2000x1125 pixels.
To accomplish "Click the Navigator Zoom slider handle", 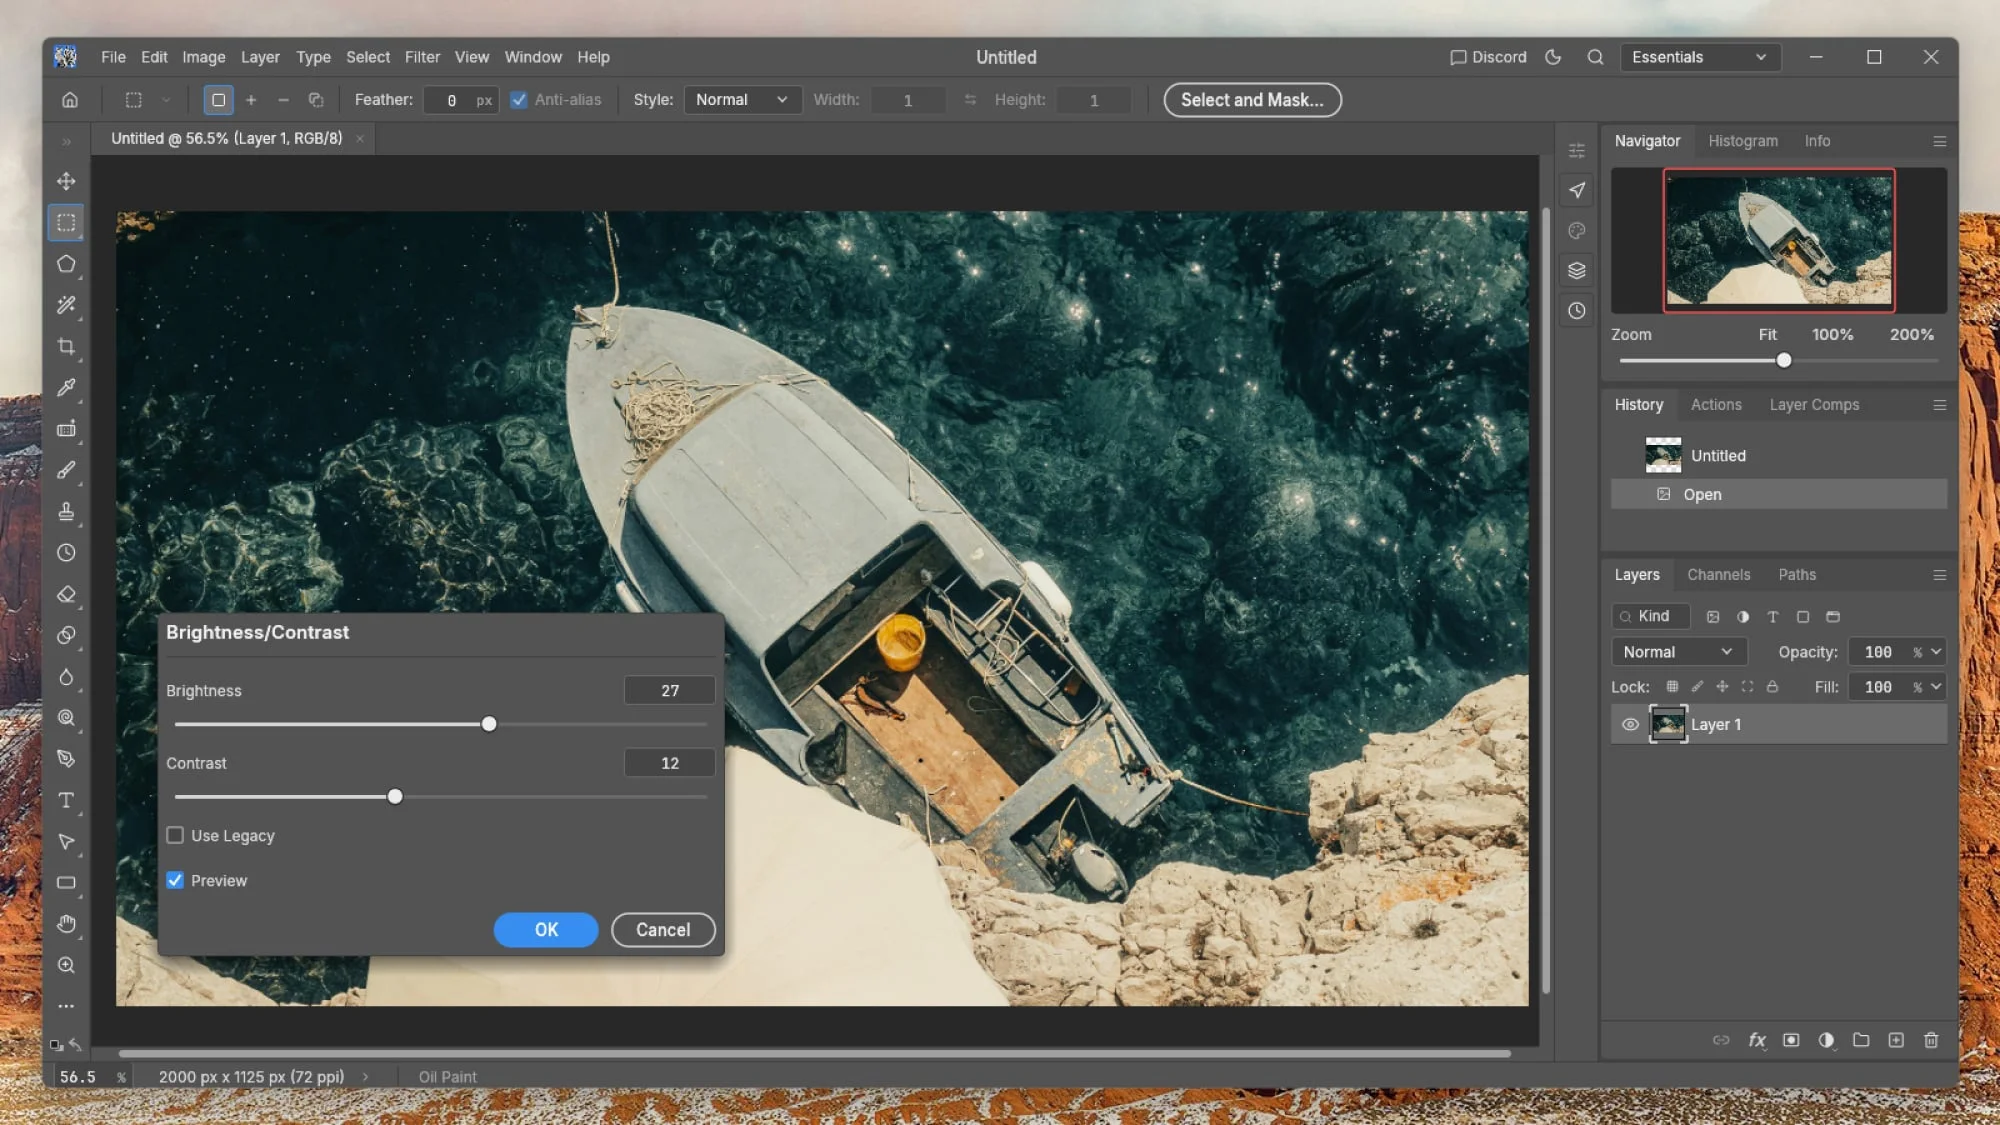I will coord(1783,361).
